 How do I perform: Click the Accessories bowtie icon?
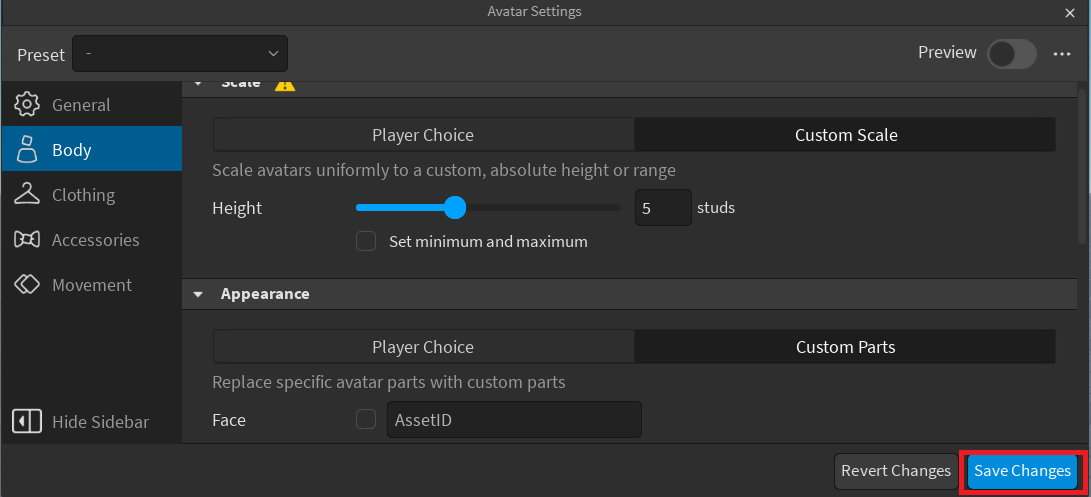tap(27, 240)
